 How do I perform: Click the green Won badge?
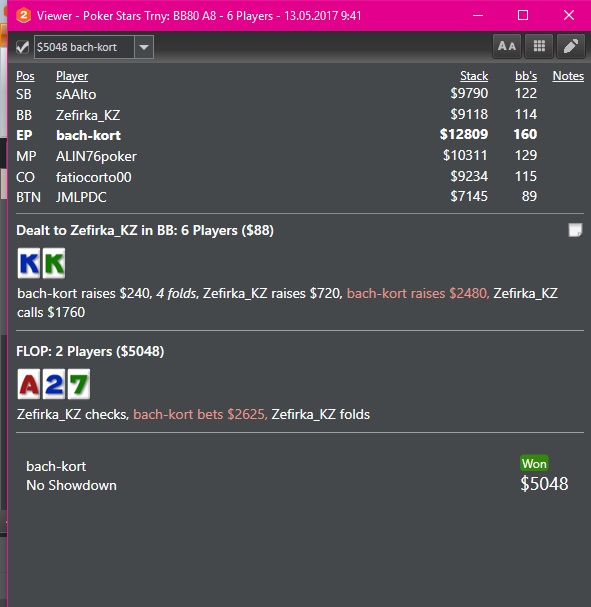click(x=534, y=463)
